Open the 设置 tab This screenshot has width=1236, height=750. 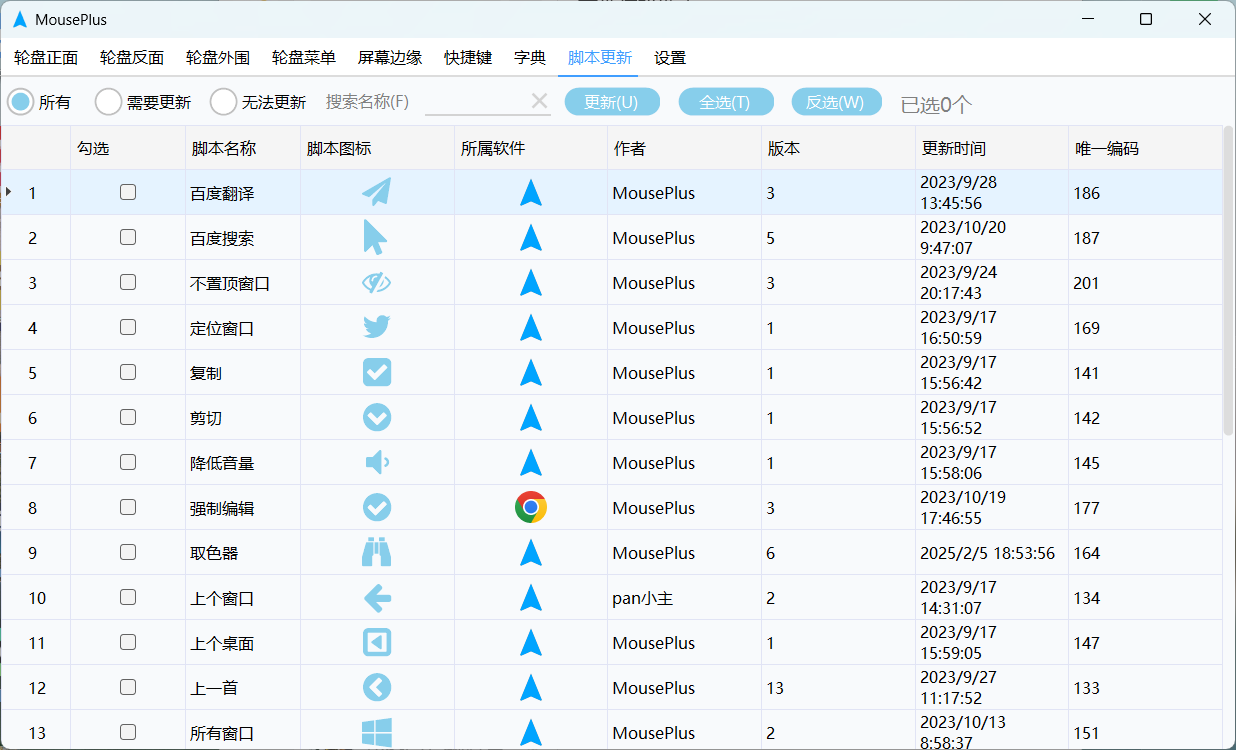[x=670, y=58]
